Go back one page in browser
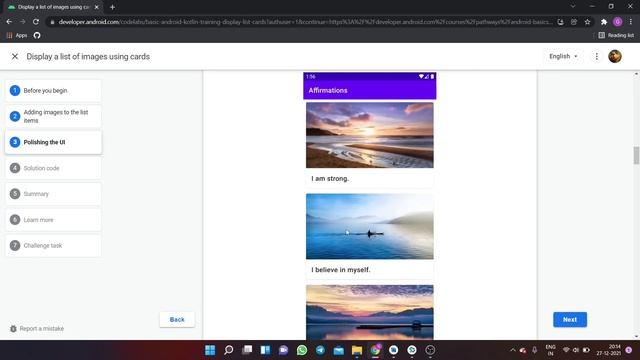The width and height of the screenshot is (640, 360). tap(9, 22)
